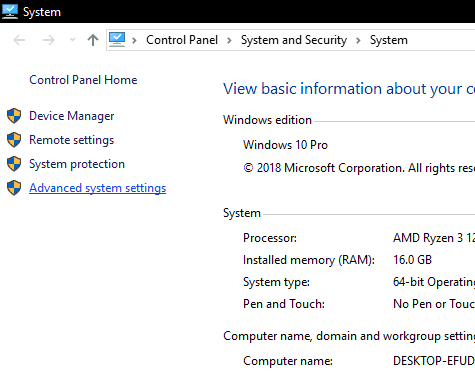Click the 'DESKTOP-EFUD' computer name value
Screen dimensions: 475x373
434,361
